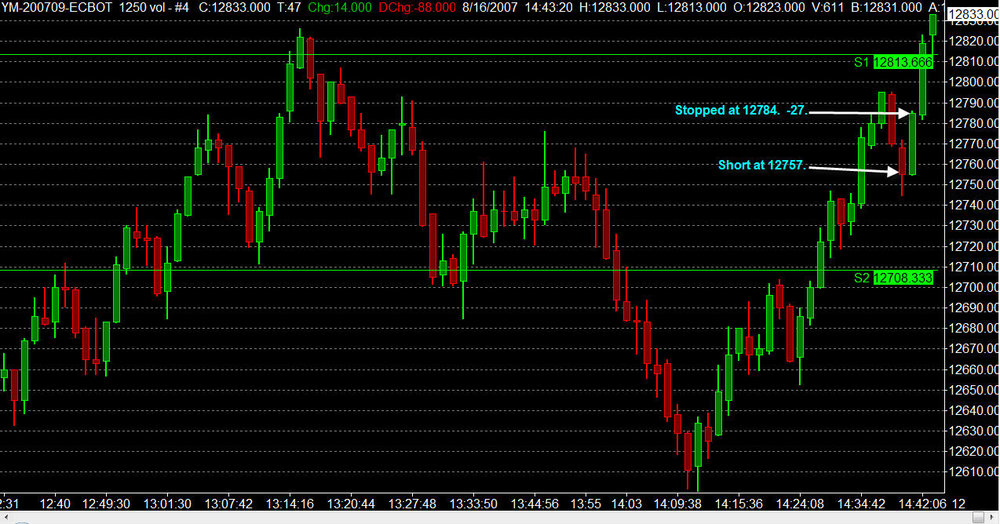
Task: Click the B:12831.000 bid value
Action: point(887,8)
